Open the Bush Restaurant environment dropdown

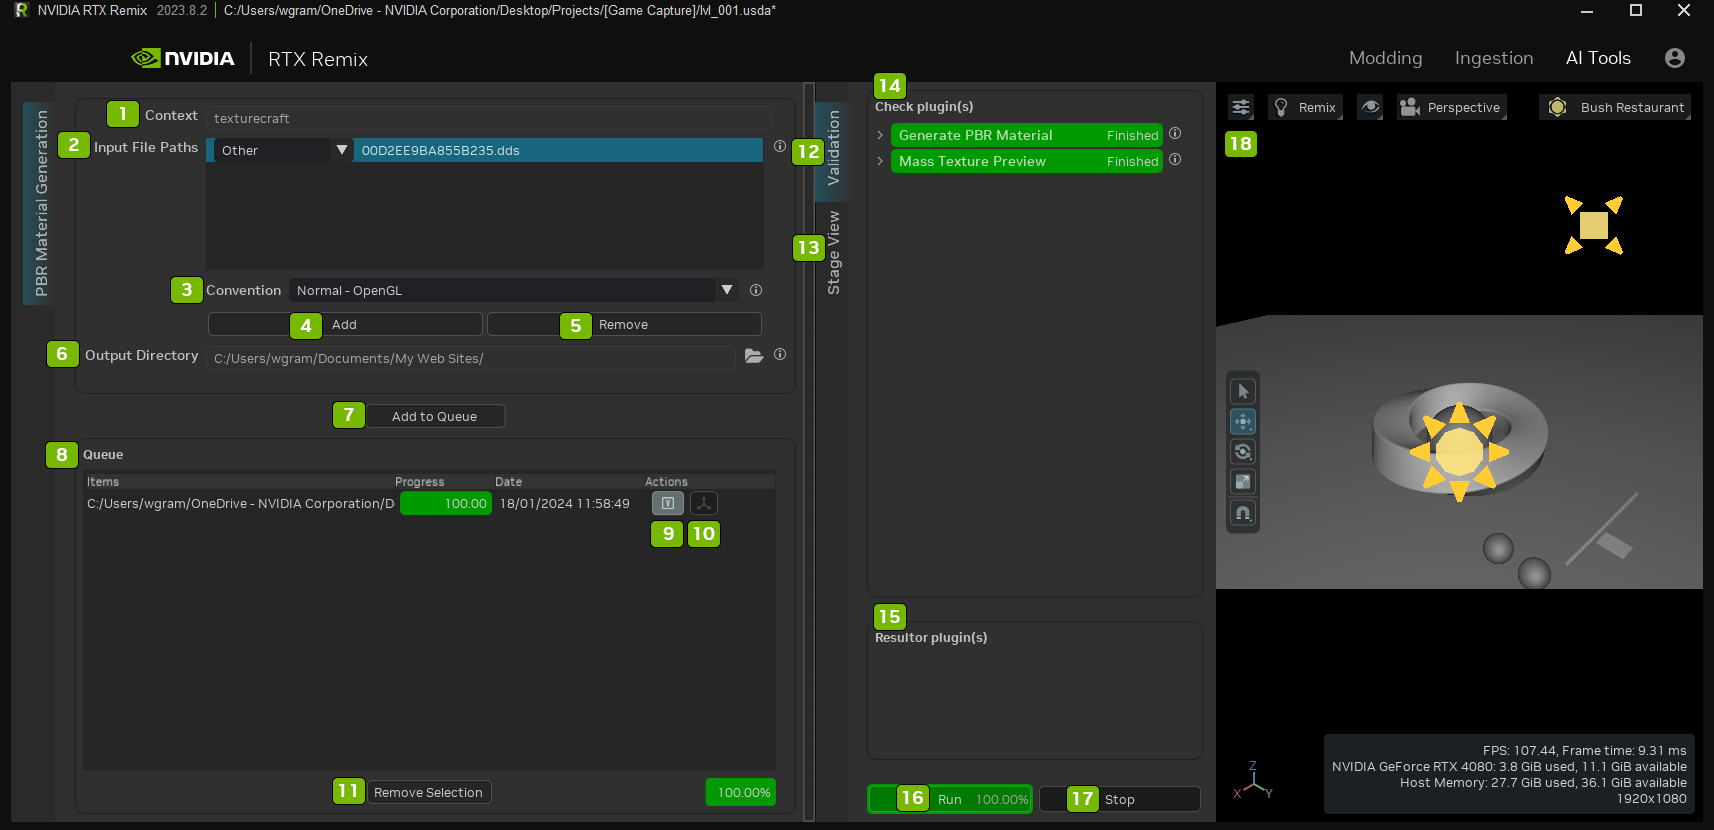(x=1615, y=107)
